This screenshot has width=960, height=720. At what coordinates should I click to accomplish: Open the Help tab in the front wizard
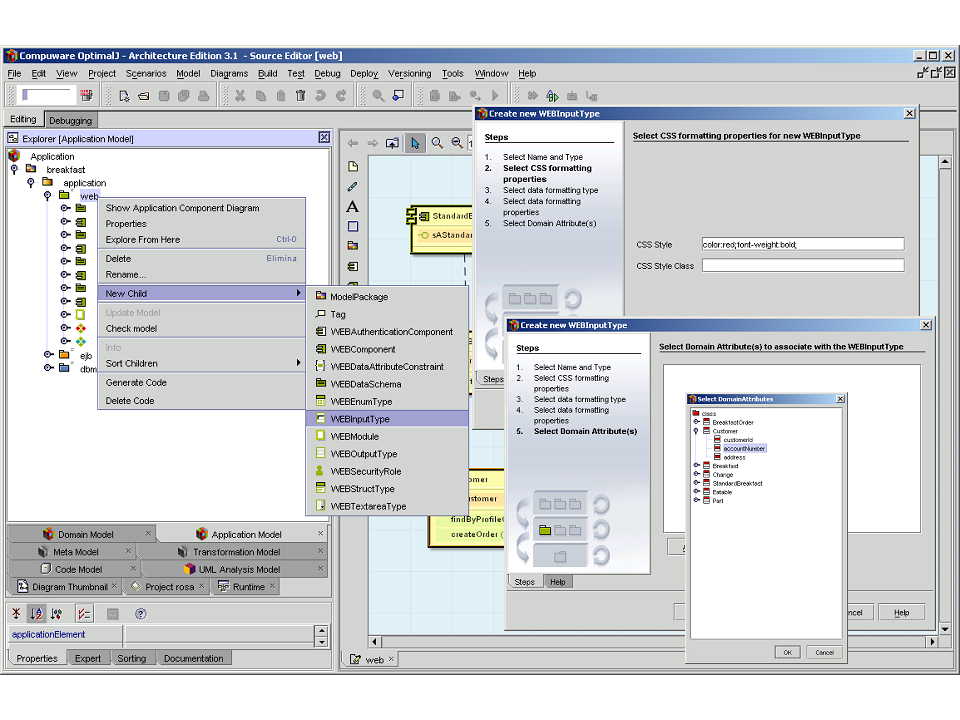[557, 582]
